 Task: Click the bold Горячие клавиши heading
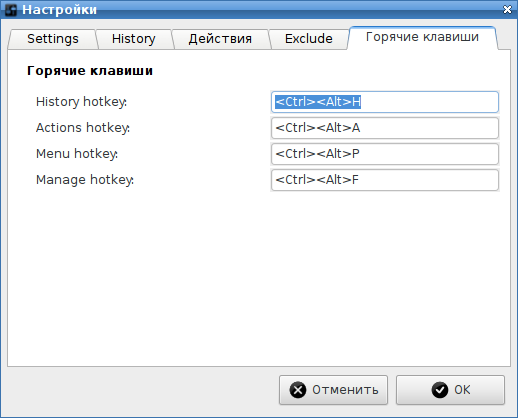(90, 71)
